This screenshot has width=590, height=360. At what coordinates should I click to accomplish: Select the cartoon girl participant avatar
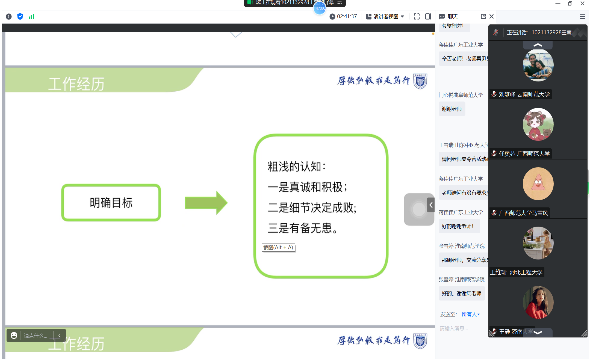(x=538, y=124)
